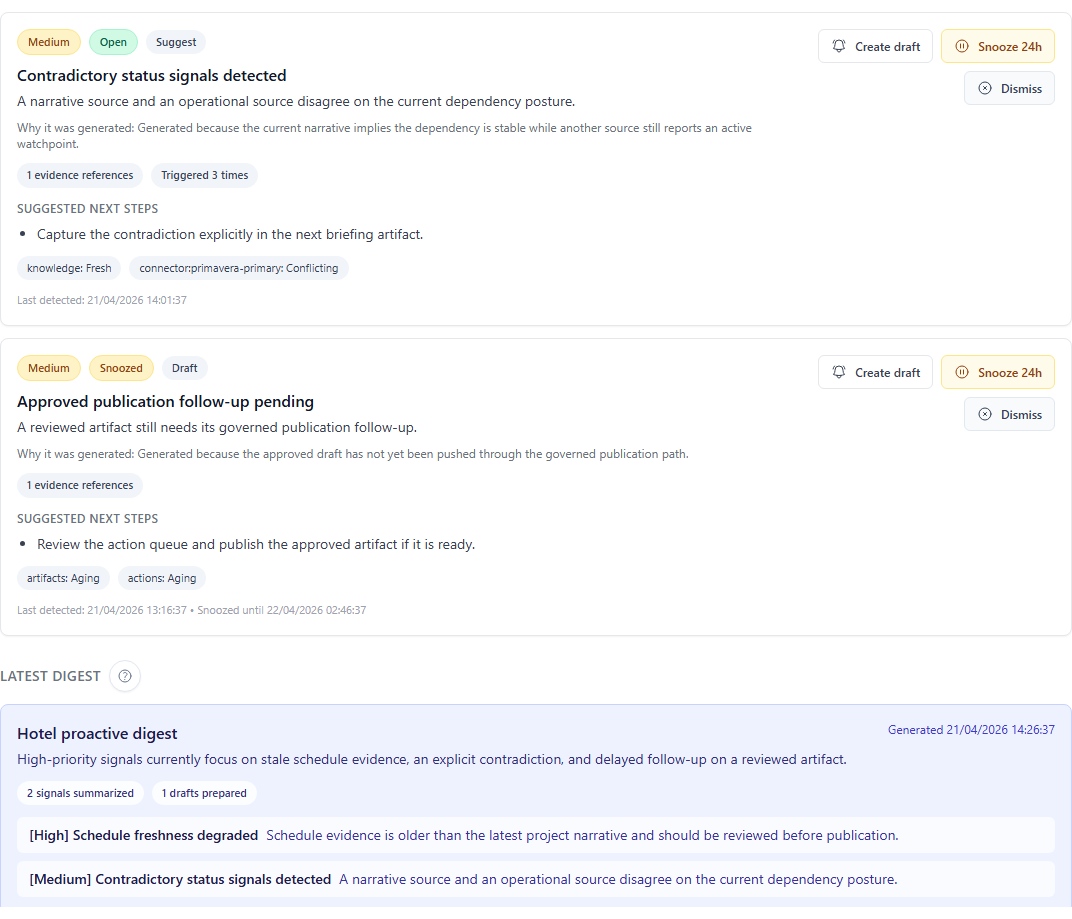Click the Snoozed status pill on the second signal
The height and width of the screenshot is (919, 1072).
tap(121, 368)
